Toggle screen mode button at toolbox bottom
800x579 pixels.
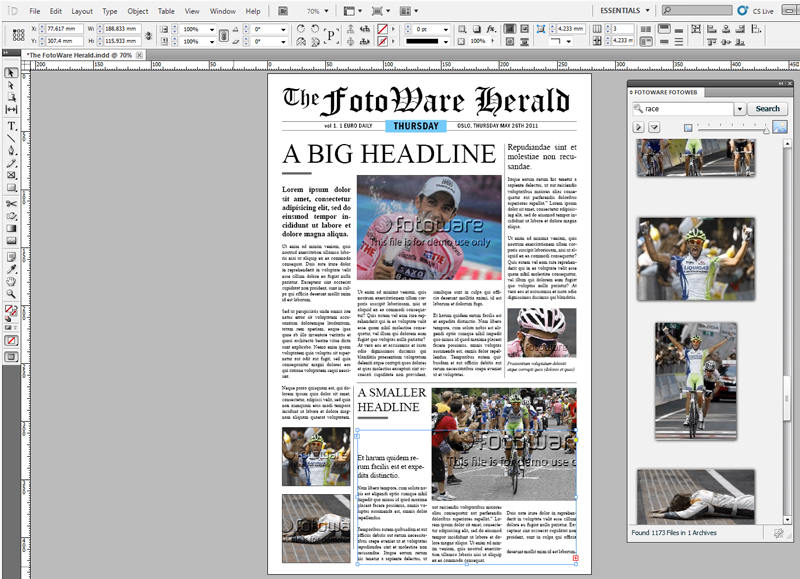[x=11, y=357]
